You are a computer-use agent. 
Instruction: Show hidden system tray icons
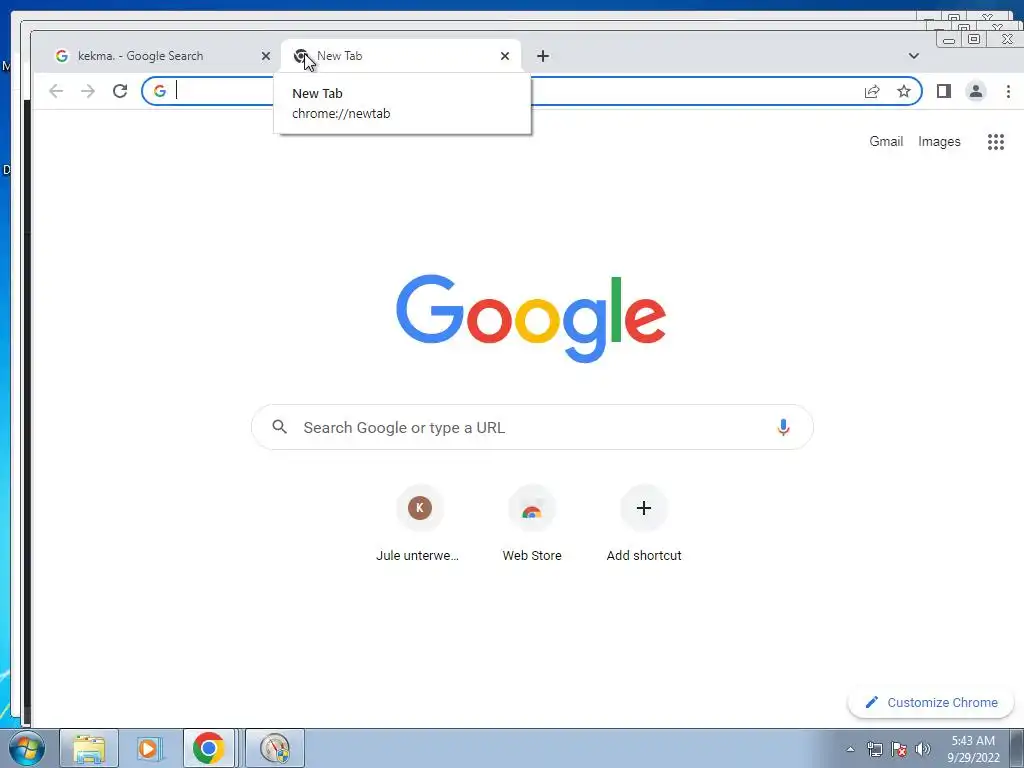pyautogui.click(x=850, y=749)
